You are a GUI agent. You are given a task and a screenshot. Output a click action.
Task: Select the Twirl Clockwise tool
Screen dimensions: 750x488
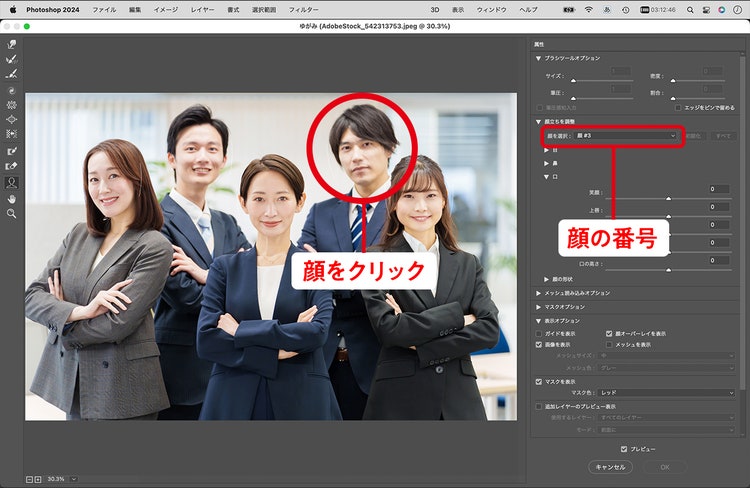pyautogui.click(x=11, y=90)
